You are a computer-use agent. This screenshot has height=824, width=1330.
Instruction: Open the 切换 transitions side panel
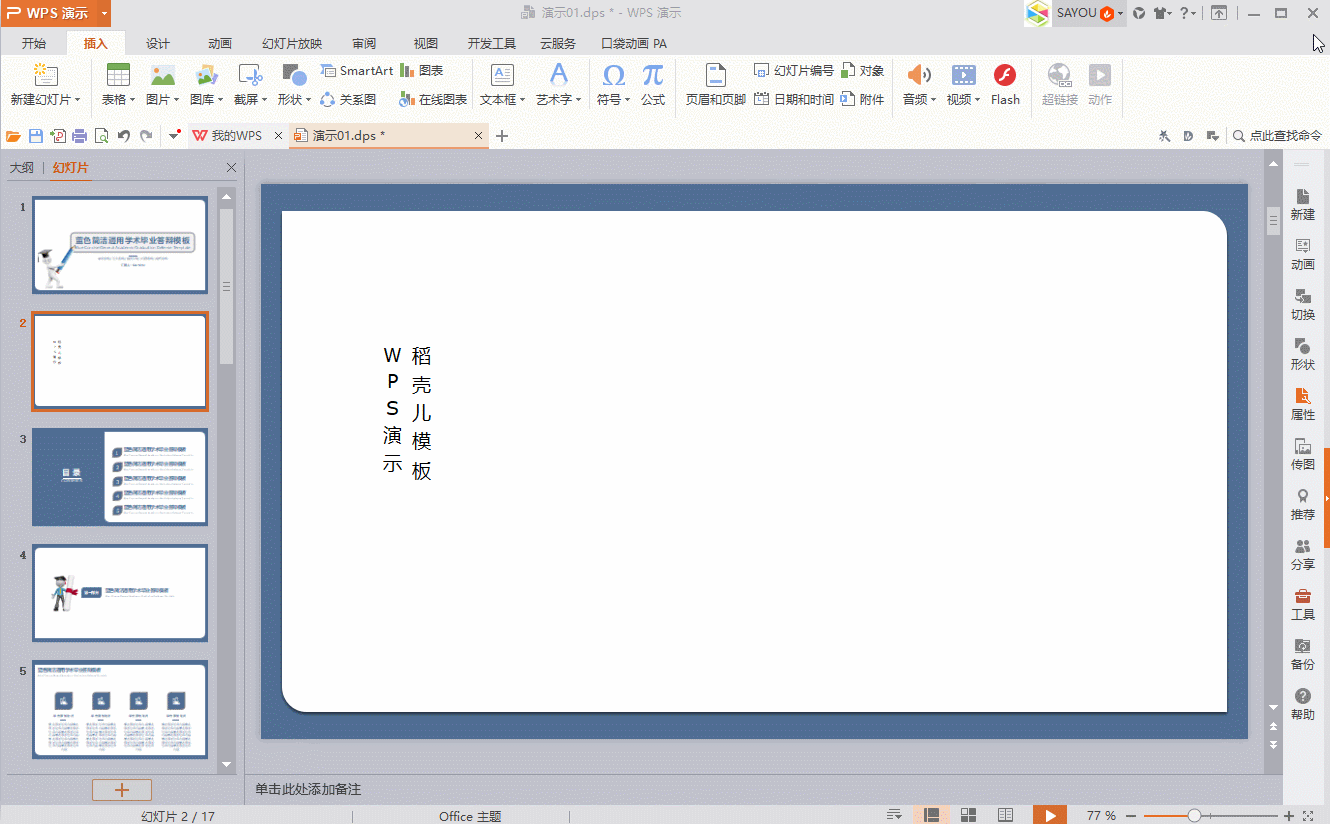pos(1303,304)
